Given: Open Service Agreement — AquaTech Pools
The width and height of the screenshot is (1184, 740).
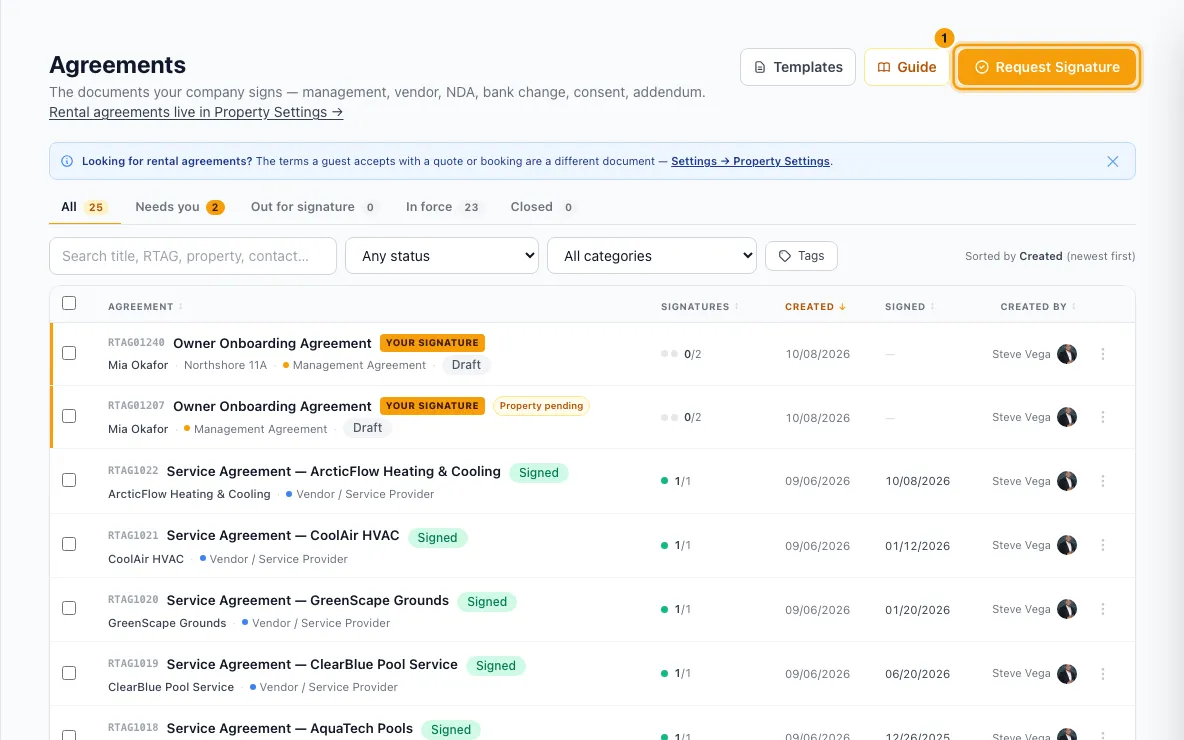Looking at the screenshot, I should [x=290, y=729].
